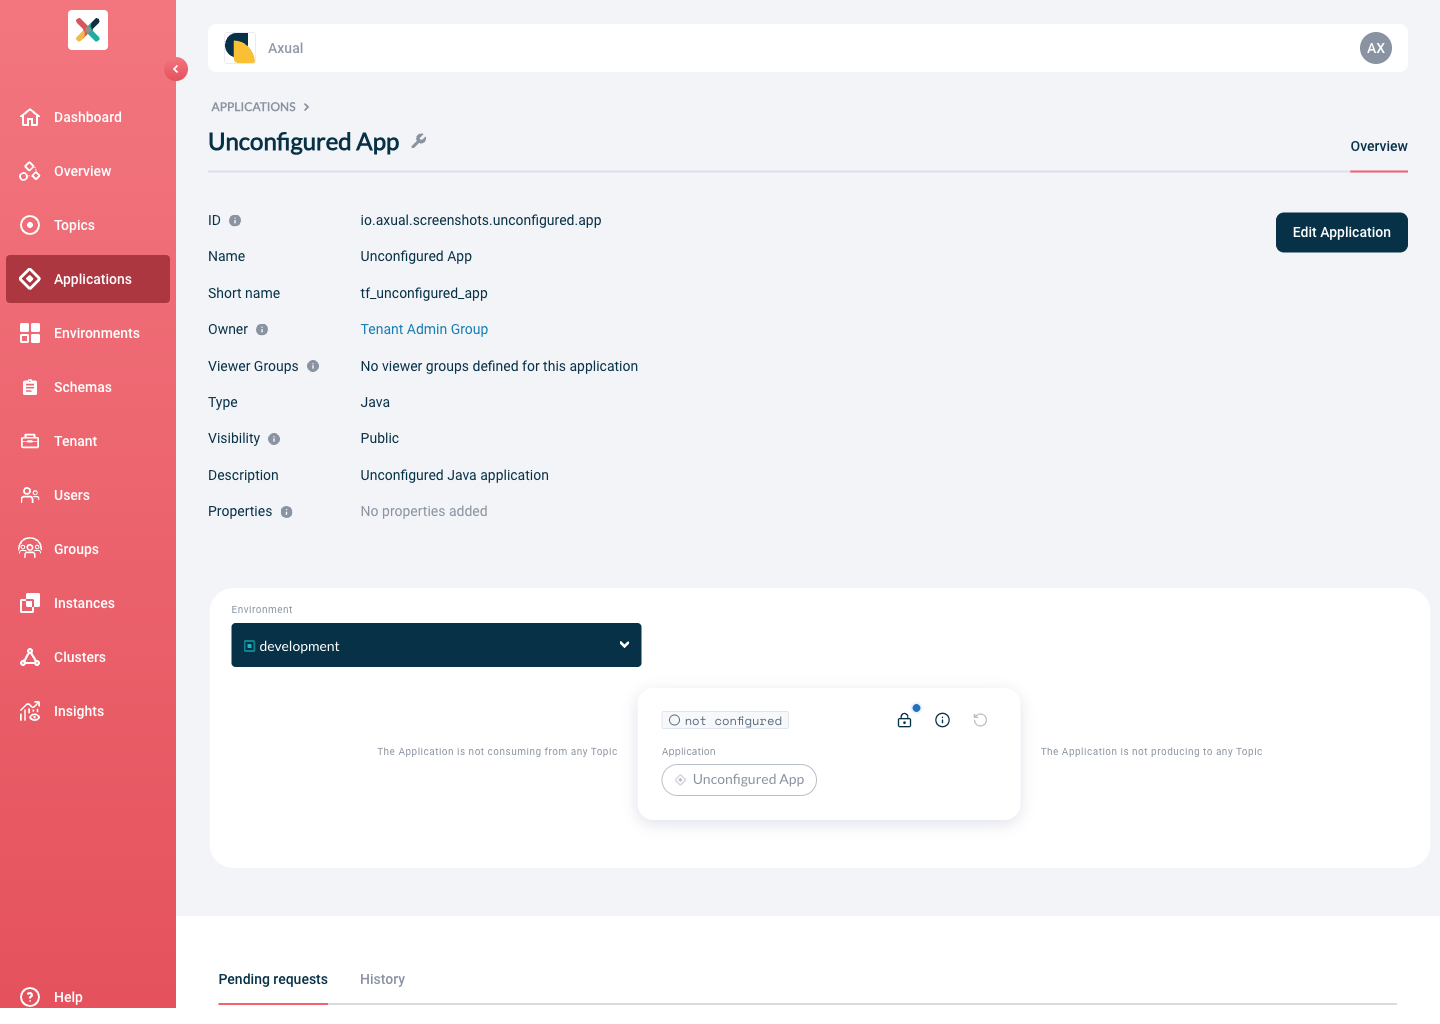Click the Edit Application button
1440x1024 pixels.
[x=1342, y=232]
